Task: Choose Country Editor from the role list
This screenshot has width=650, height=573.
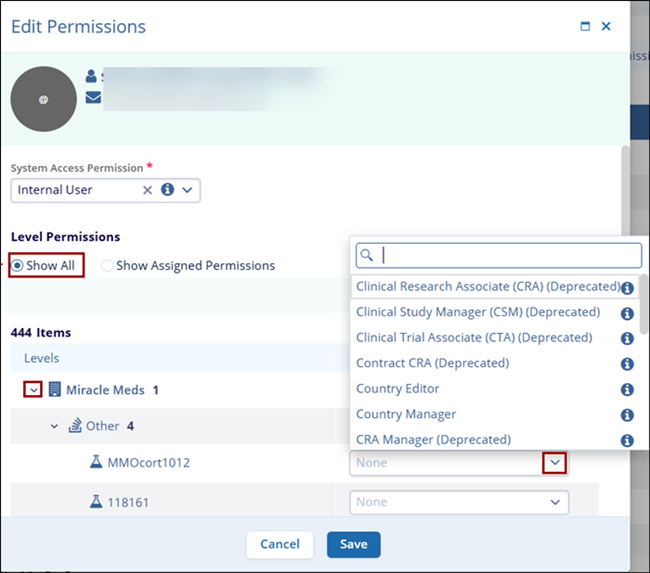Action: coord(398,389)
